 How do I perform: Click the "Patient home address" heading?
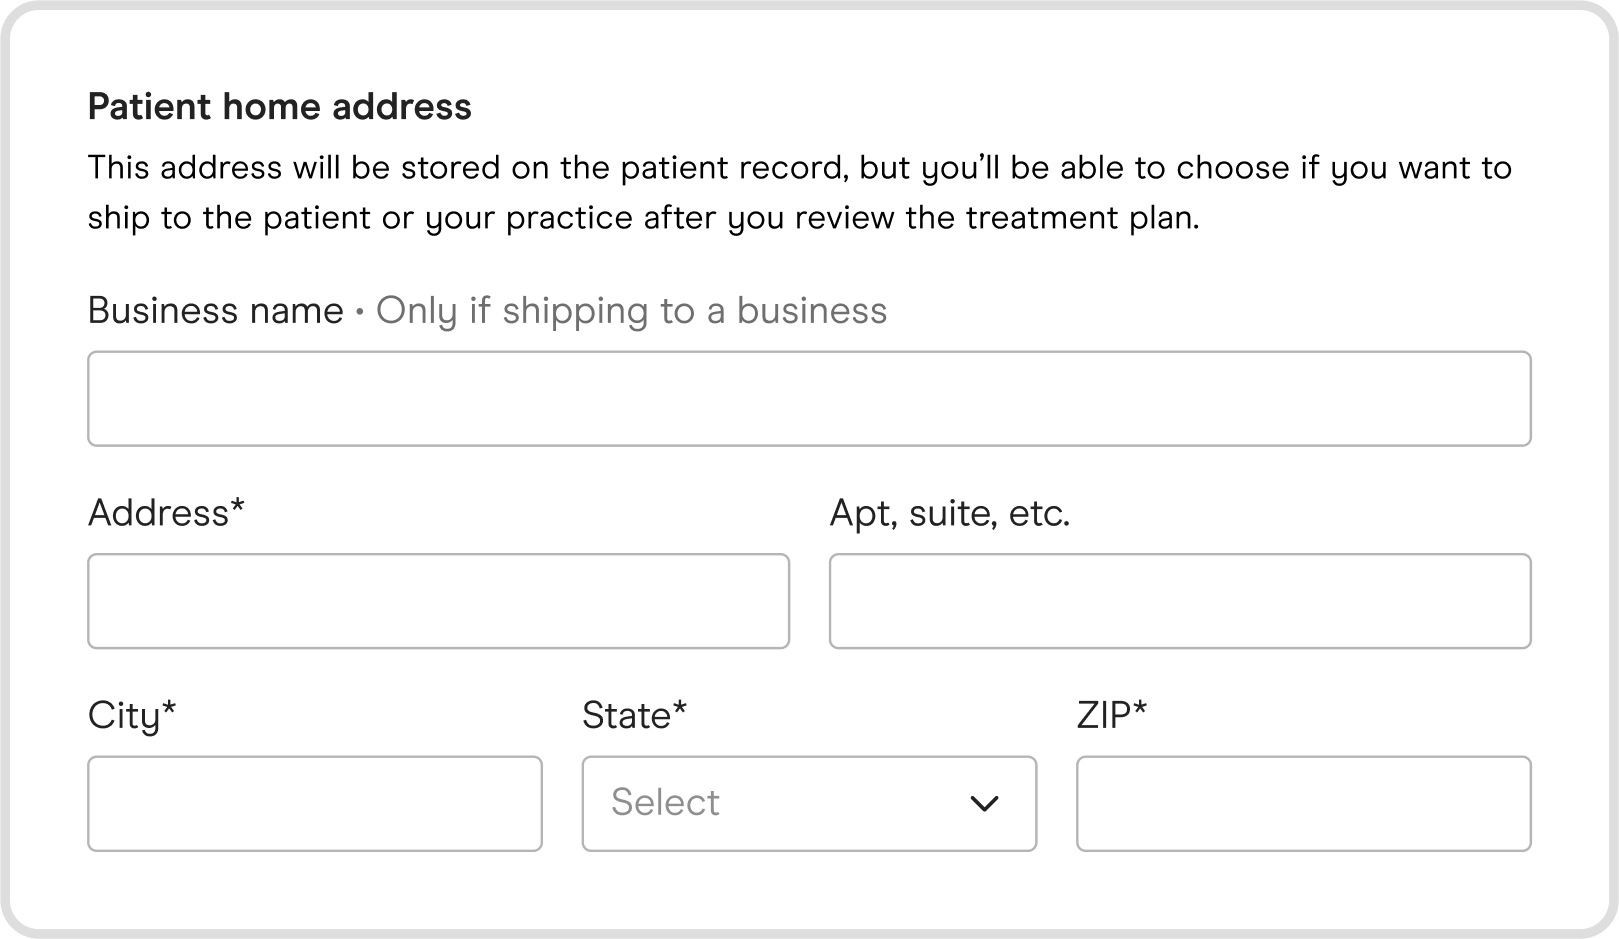tap(279, 107)
